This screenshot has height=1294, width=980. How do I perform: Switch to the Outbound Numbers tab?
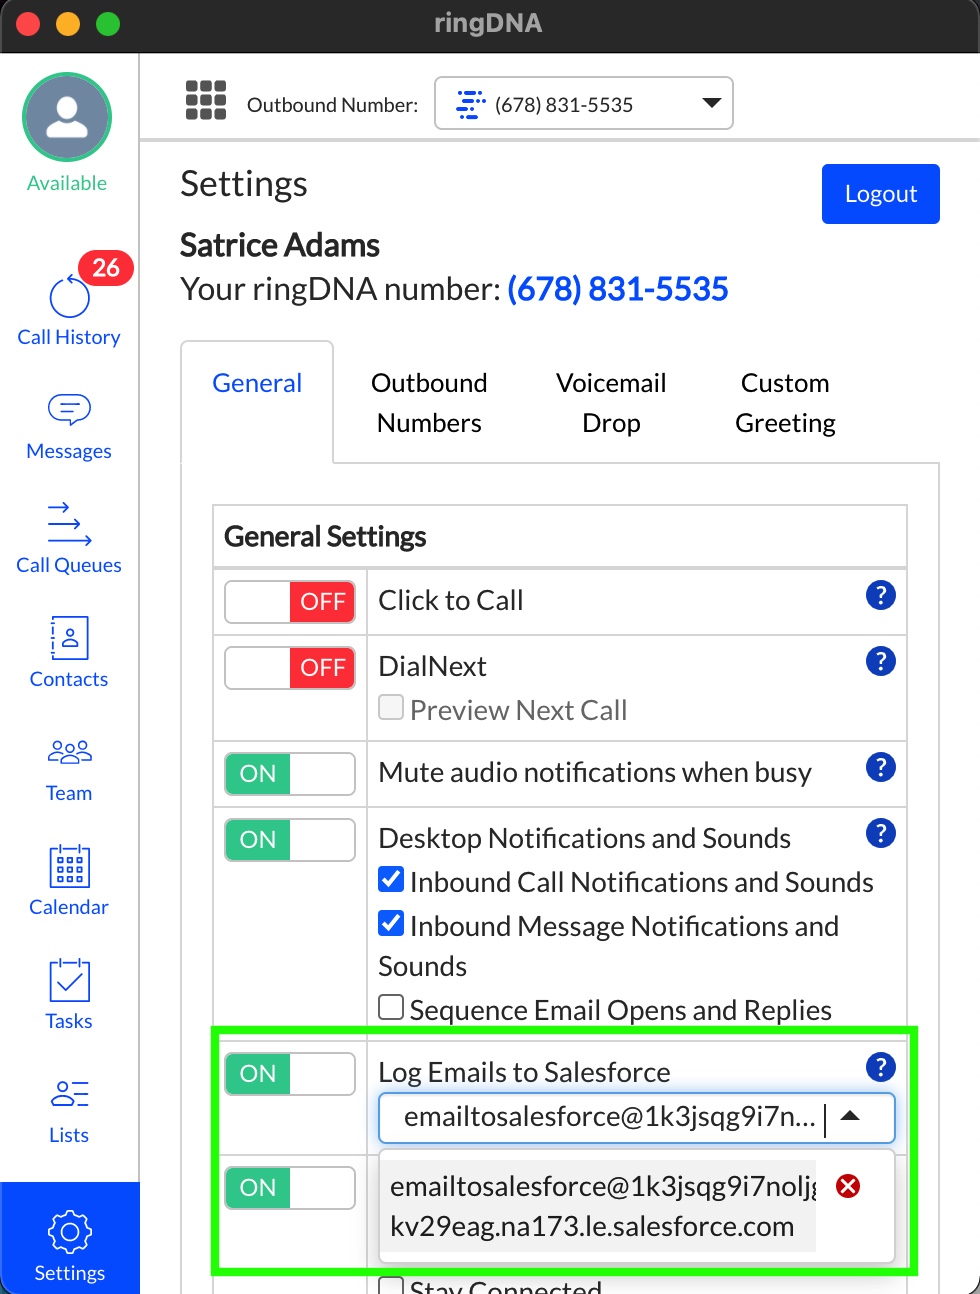[429, 403]
